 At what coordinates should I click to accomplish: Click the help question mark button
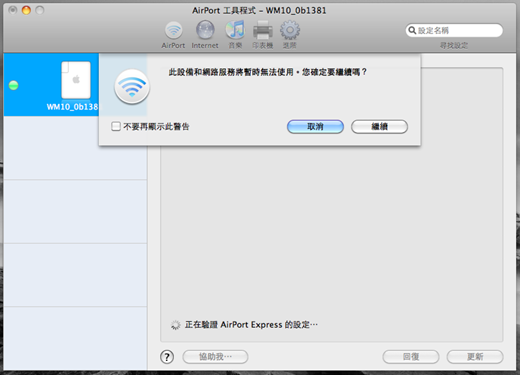click(x=167, y=357)
